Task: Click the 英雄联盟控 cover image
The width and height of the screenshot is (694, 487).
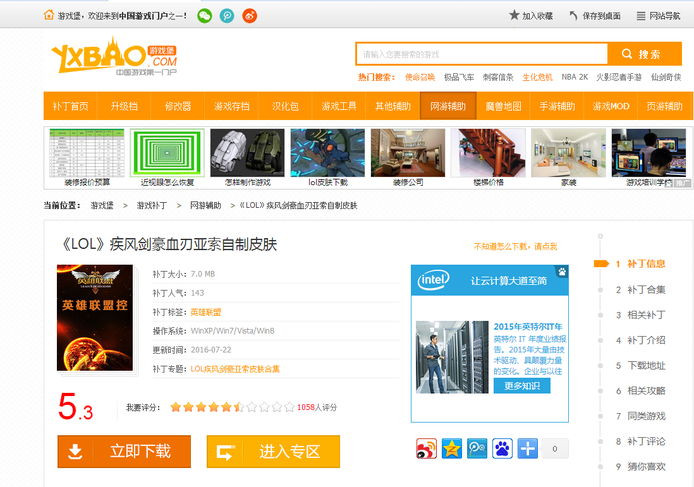Action: [95, 318]
